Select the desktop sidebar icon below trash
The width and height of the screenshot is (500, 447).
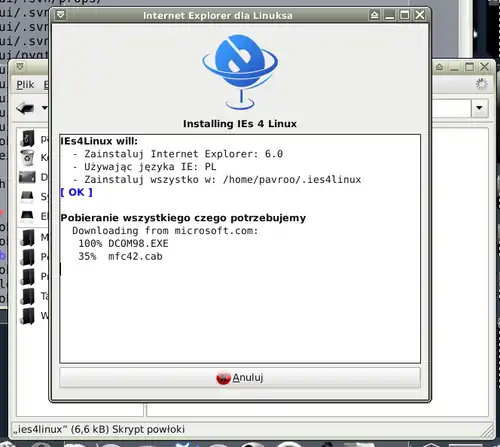tap(27, 177)
